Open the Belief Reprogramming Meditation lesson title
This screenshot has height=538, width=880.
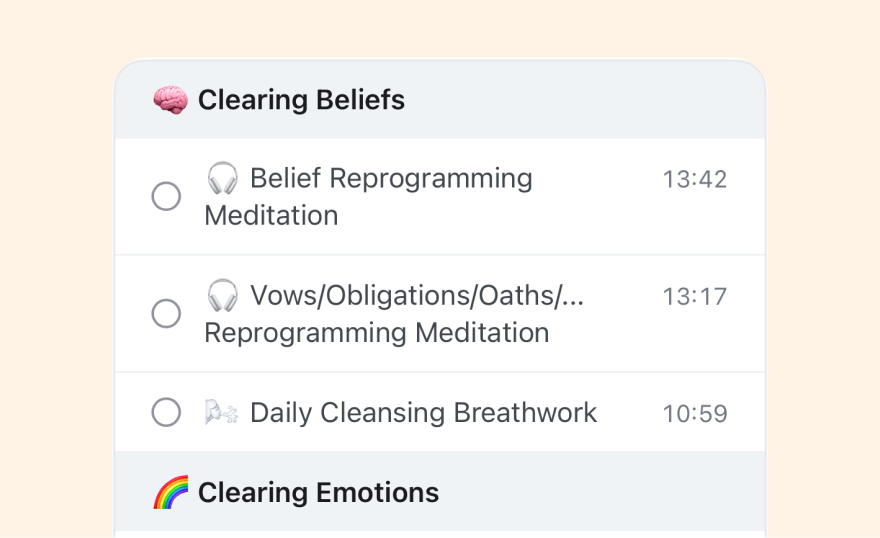coord(390,179)
